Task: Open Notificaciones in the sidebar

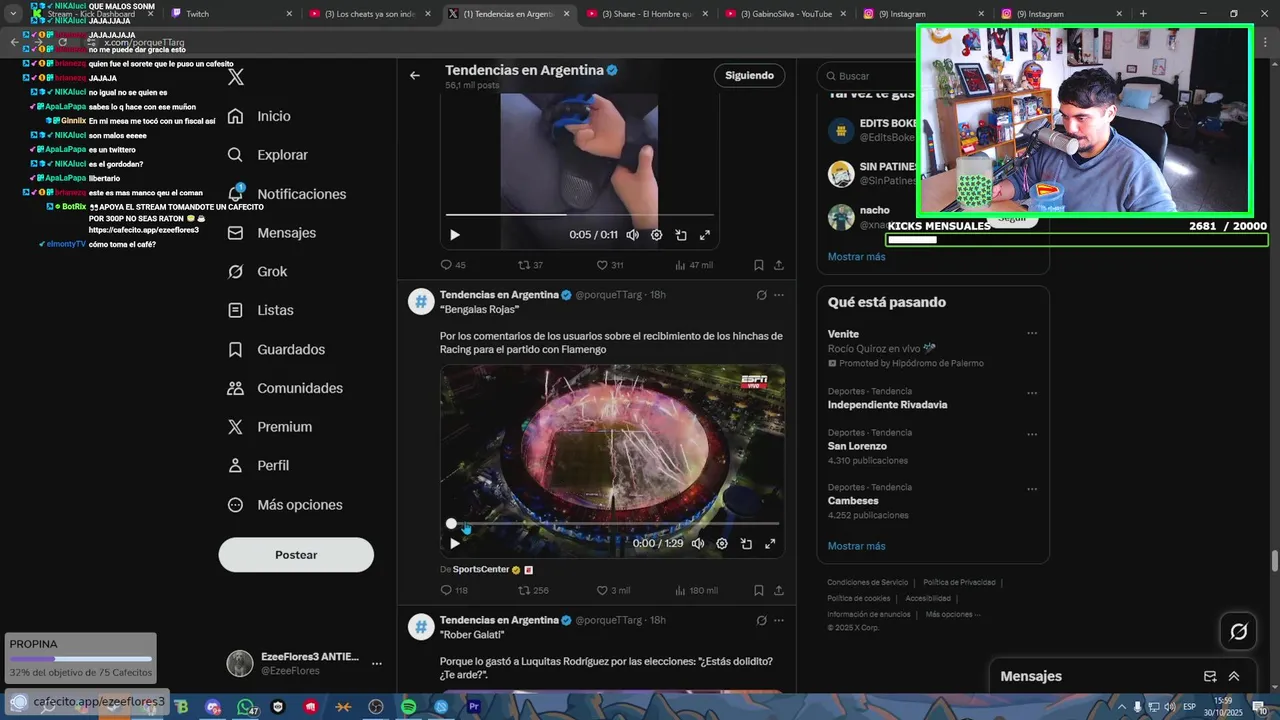Action: [287, 194]
